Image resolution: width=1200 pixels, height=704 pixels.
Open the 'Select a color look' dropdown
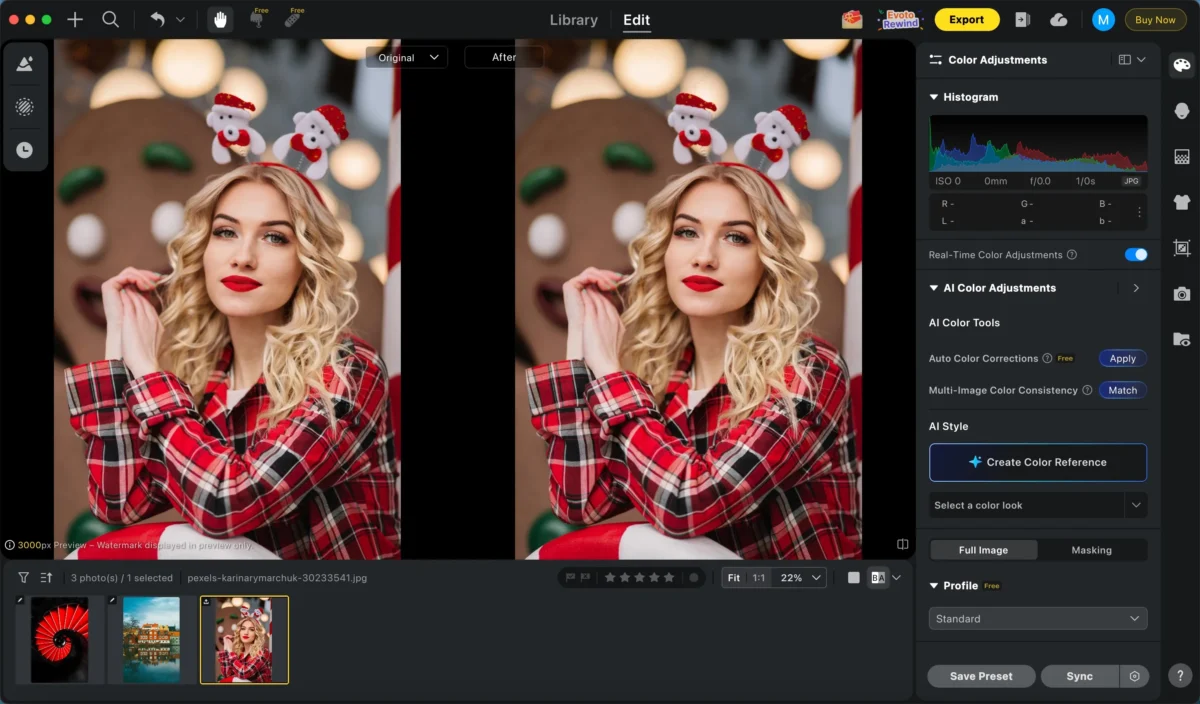coord(1037,506)
